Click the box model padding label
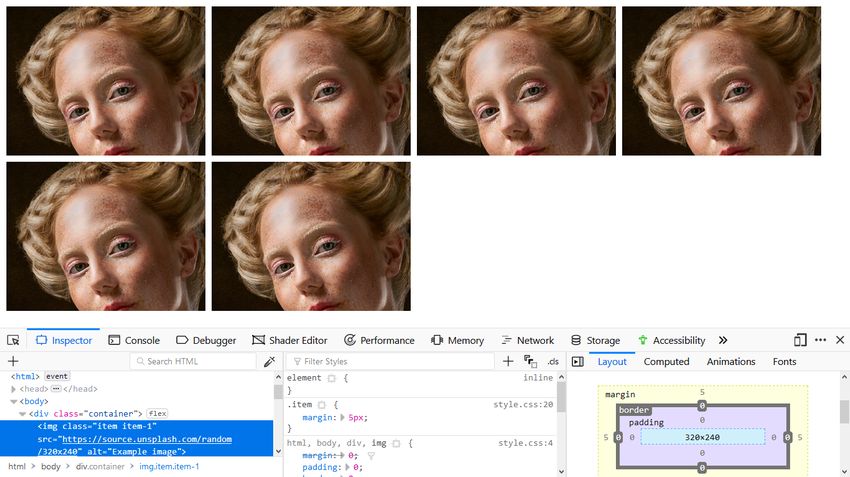Viewport: 850px width, 477px height. [646, 422]
